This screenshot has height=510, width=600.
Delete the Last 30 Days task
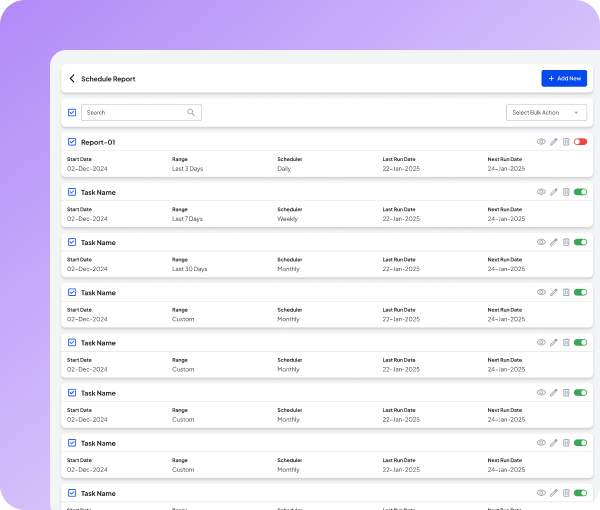tap(566, 242)
